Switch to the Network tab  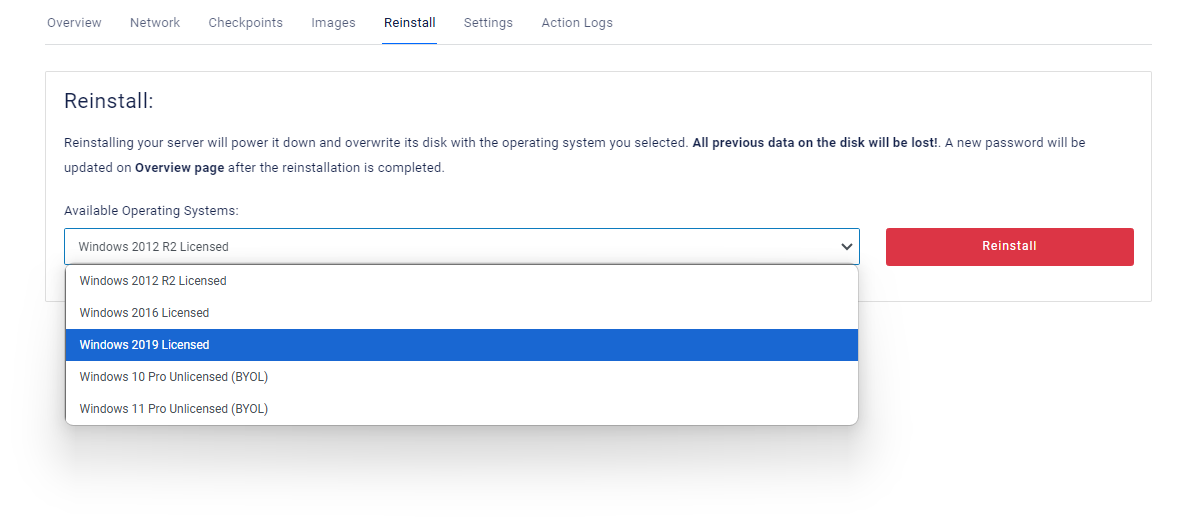pos(155,23)
